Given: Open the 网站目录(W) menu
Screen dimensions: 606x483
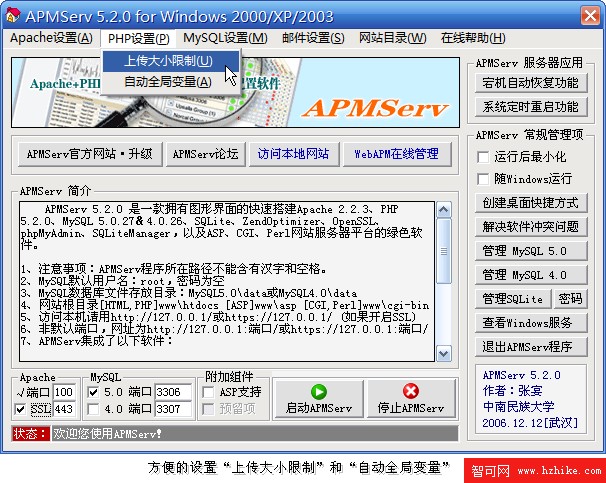Looking at the screenshot, I should [393, 38].
